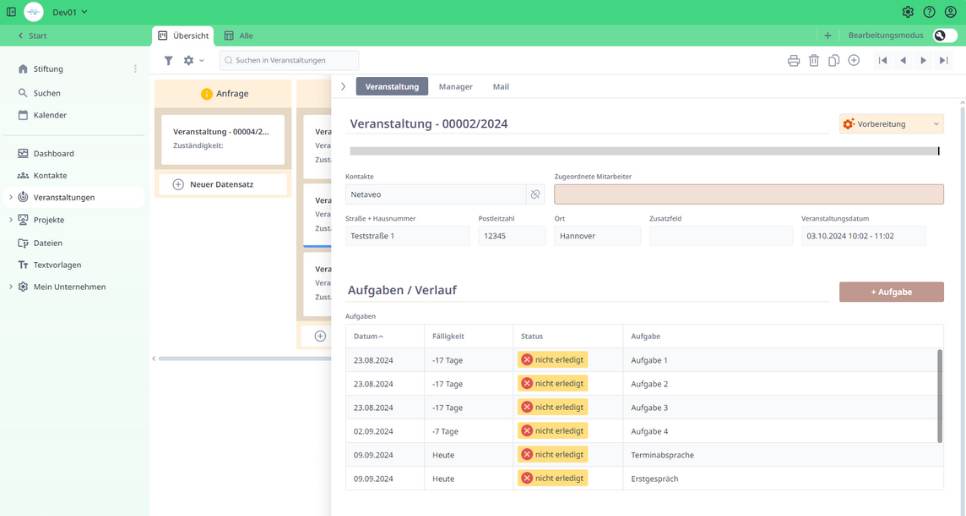Image resolution: width=966 pixels, height=516 pixels.
Task: Click the event progress bar
Action: click(644, 151)
